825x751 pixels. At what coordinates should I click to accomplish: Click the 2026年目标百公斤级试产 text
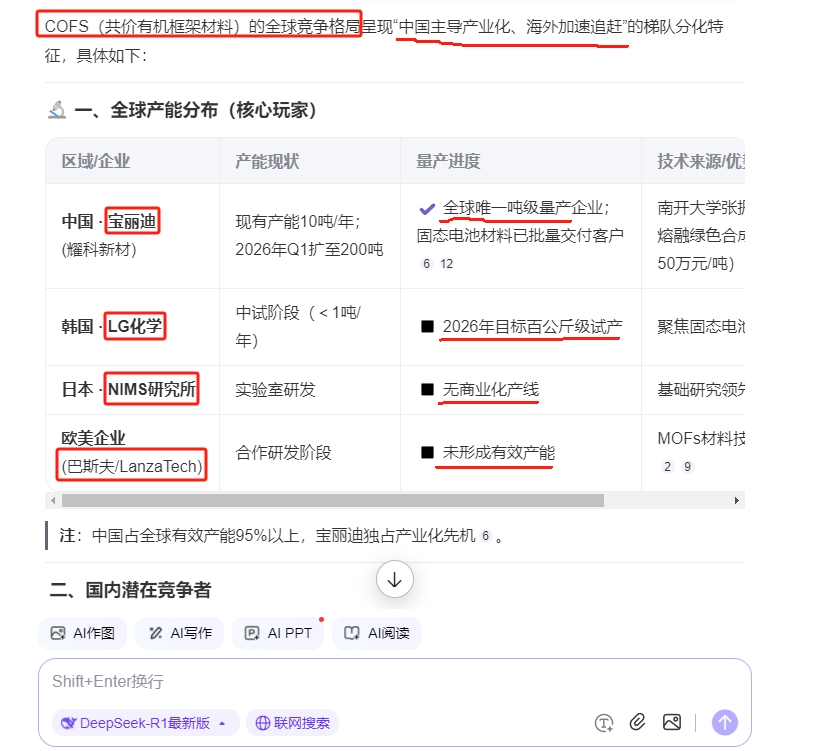coord(532,326)
